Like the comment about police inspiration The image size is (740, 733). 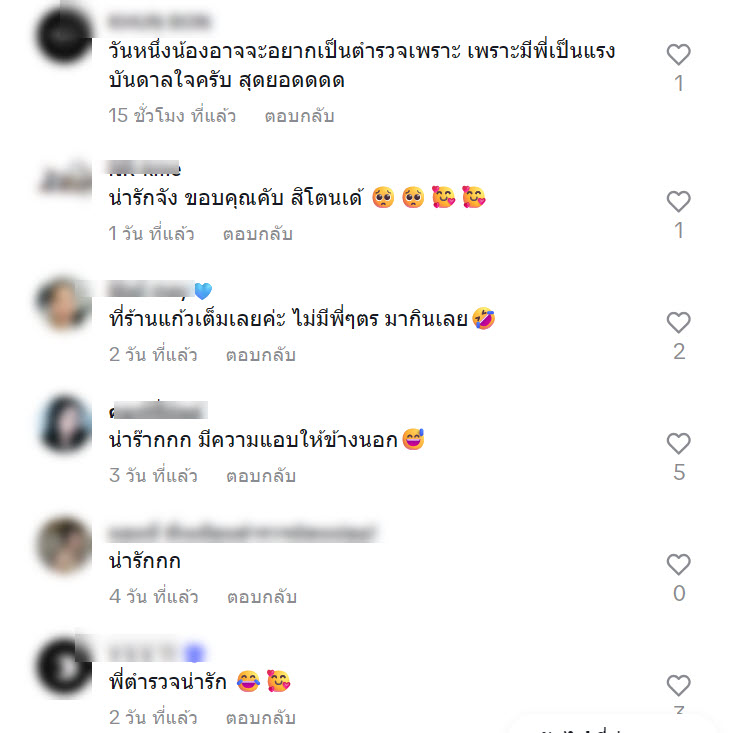pos(678,54)
